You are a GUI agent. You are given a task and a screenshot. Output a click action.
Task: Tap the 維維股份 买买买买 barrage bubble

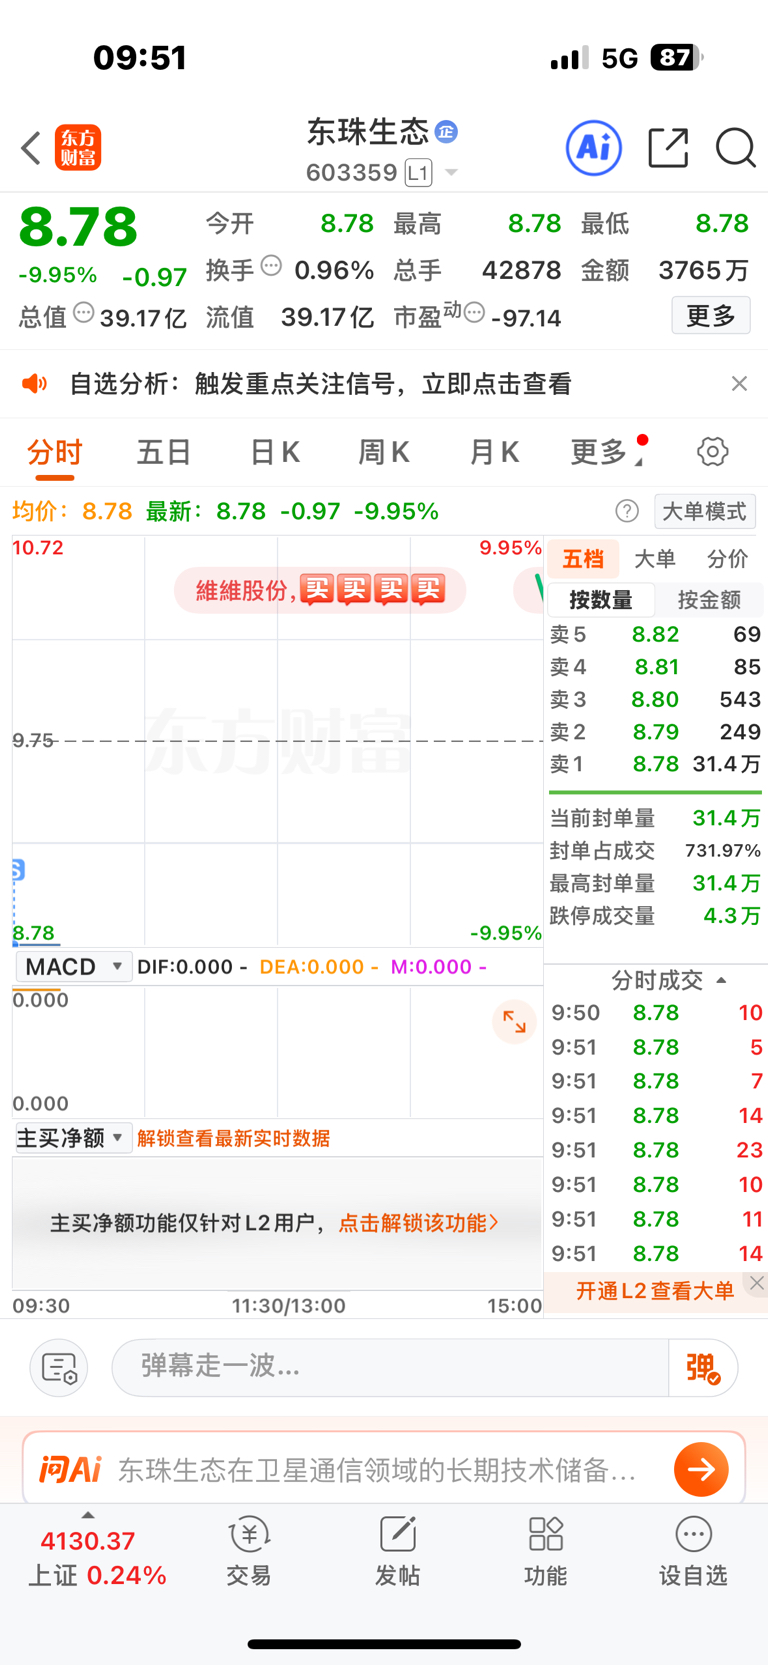(320, 590)
